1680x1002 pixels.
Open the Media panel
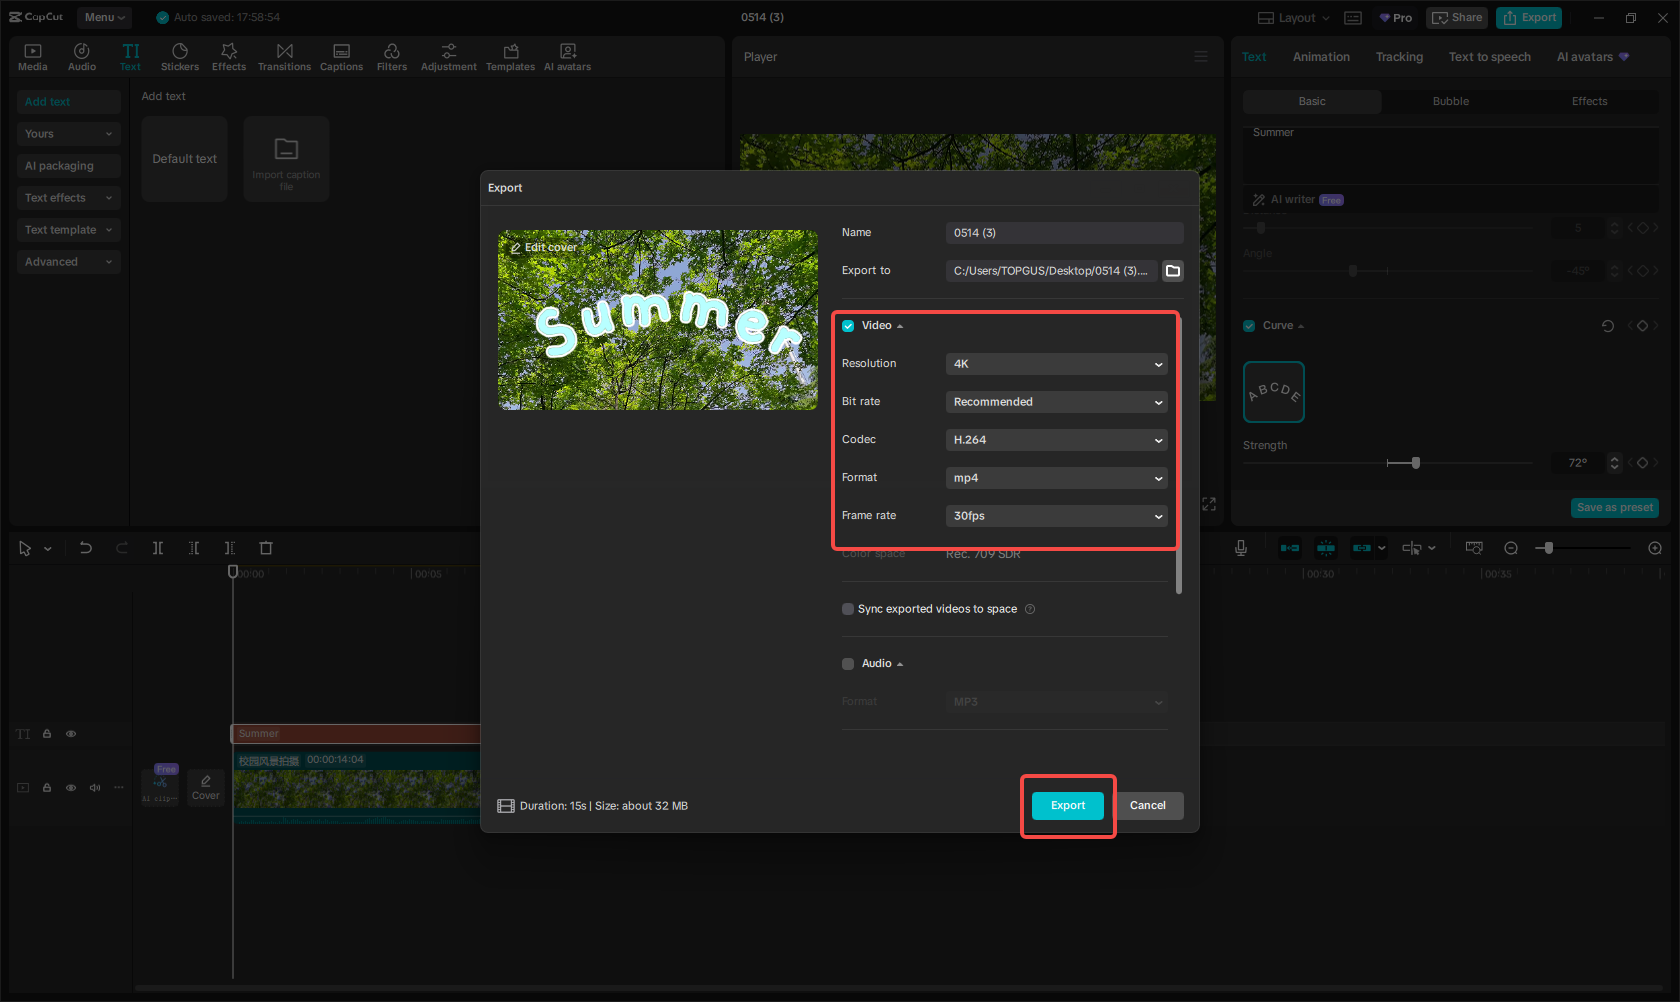pos(32,55)
